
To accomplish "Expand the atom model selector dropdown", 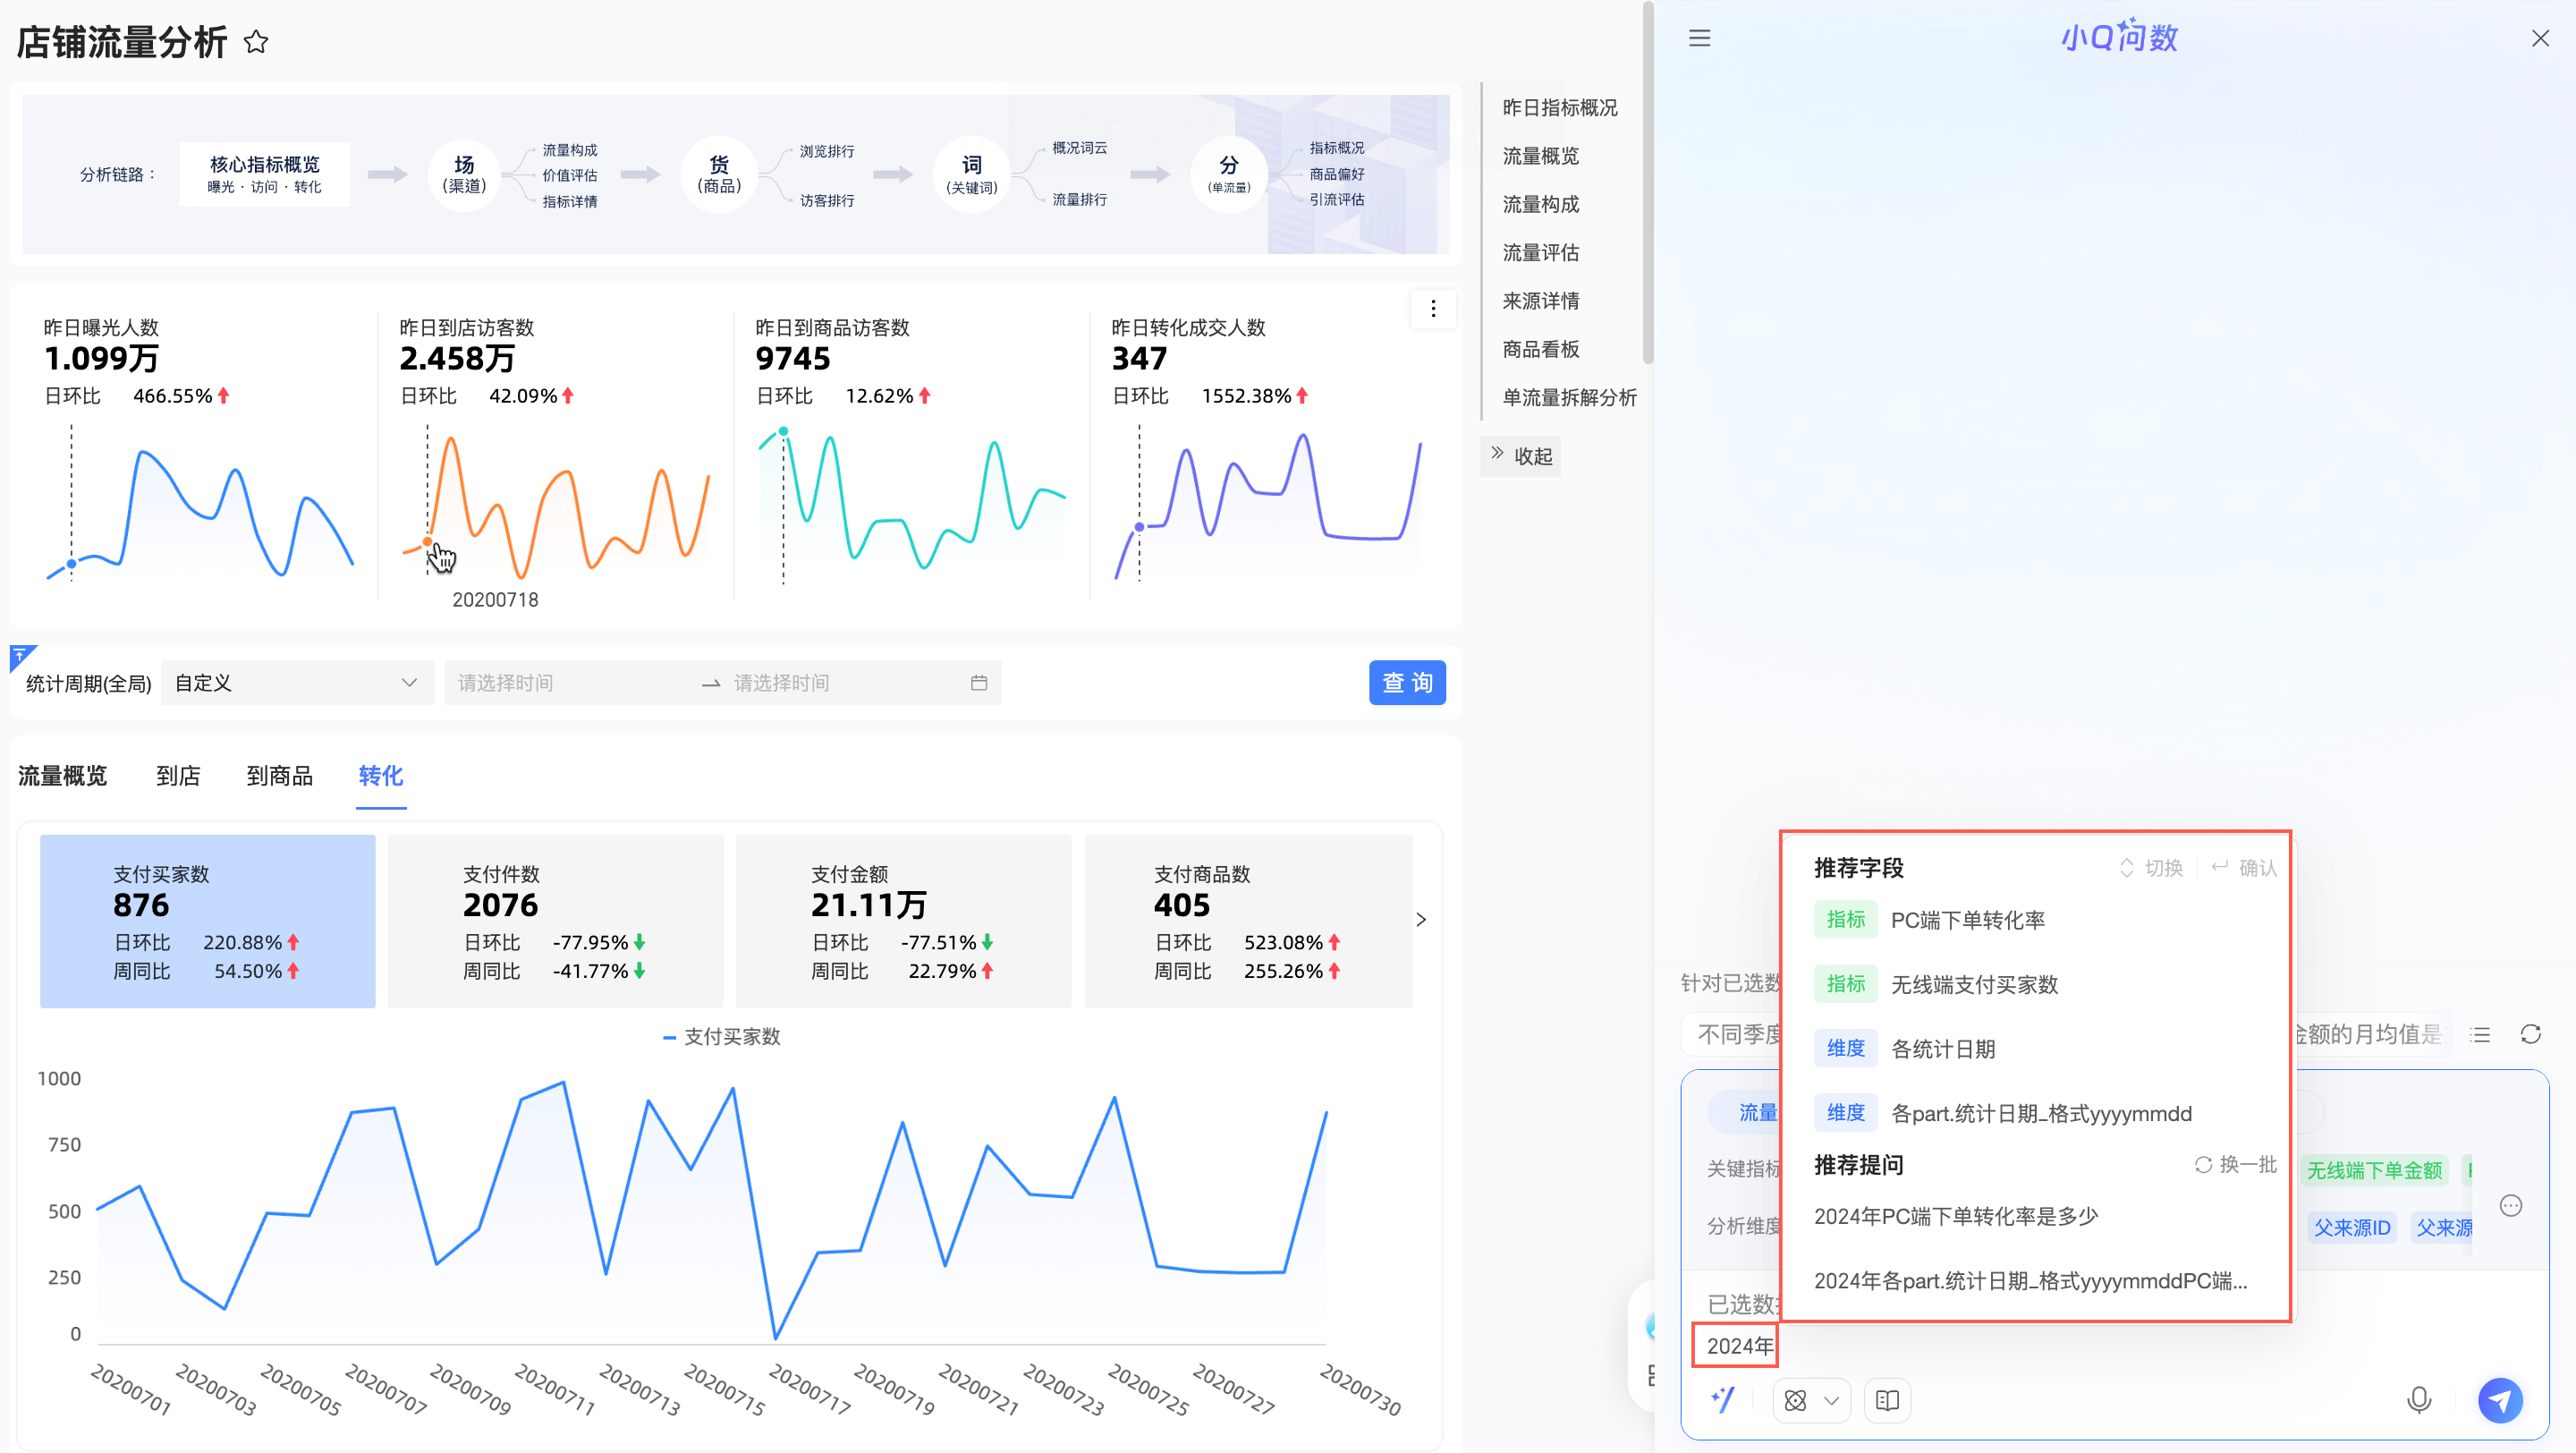I will (x=1811, y=1400).
